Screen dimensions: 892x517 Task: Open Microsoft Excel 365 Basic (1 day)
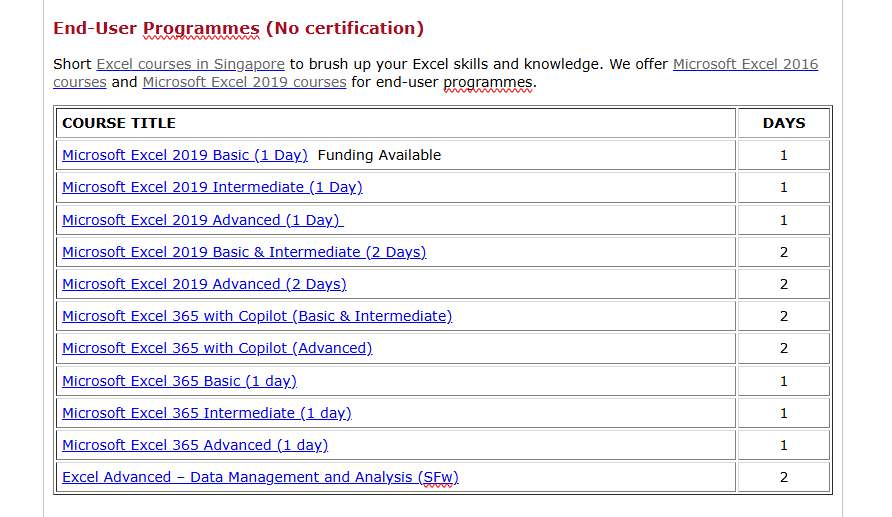(179, 381)
